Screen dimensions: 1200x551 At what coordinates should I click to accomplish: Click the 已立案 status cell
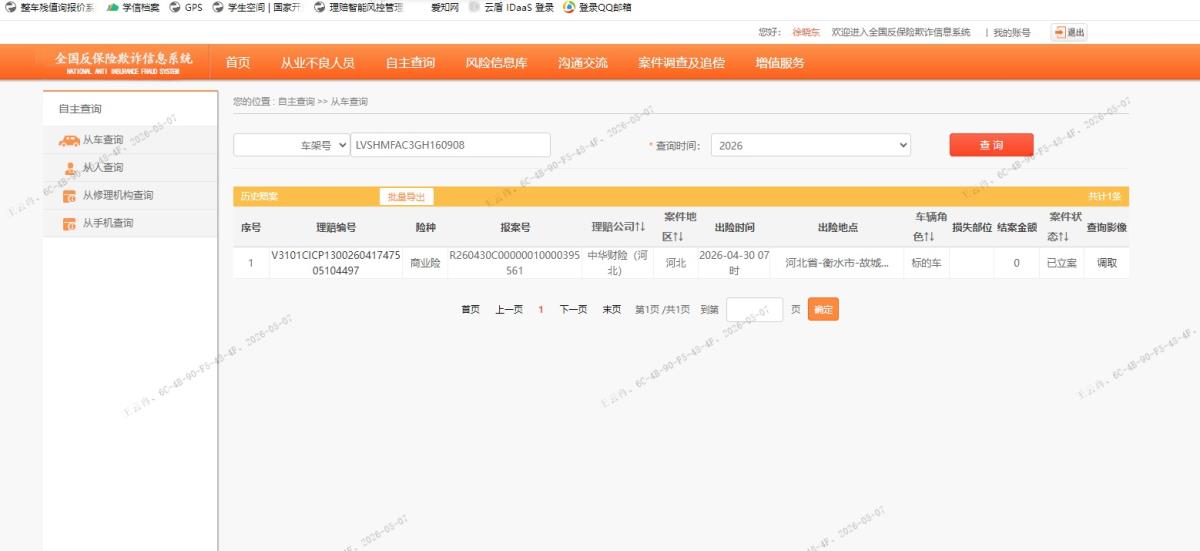pyautogui.click(x=1061, y=263)
